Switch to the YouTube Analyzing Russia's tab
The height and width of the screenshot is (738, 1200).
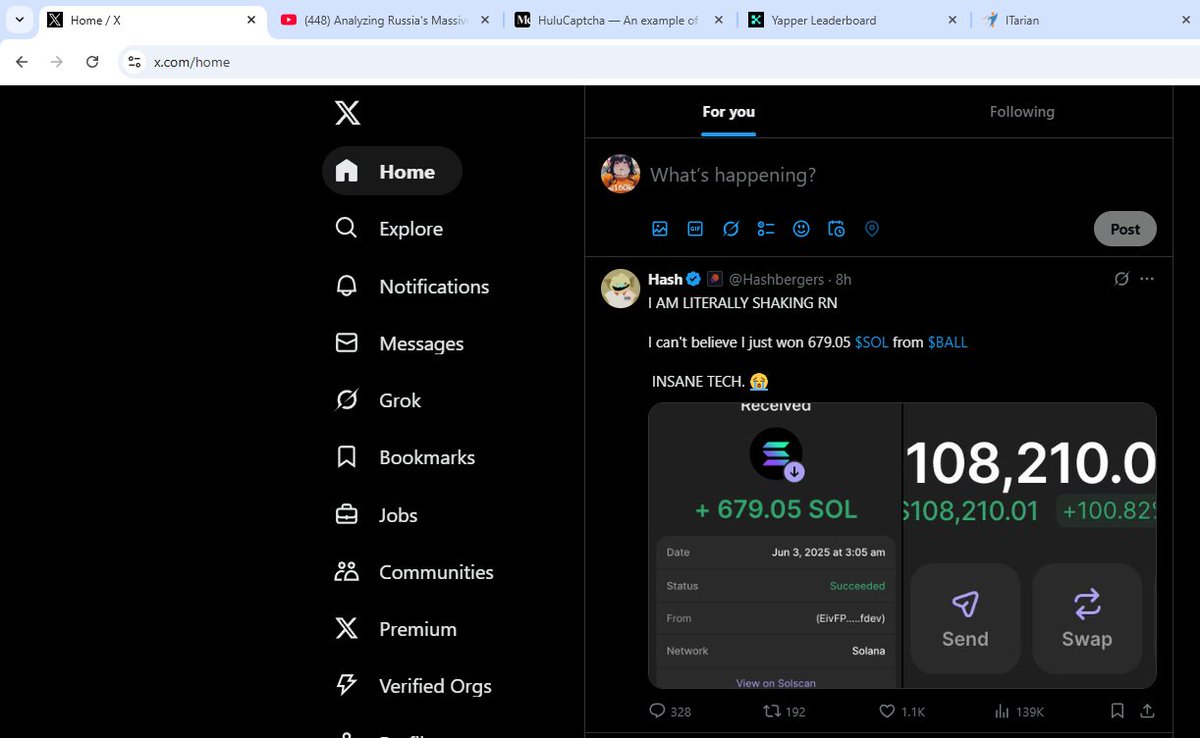point(385,20)
